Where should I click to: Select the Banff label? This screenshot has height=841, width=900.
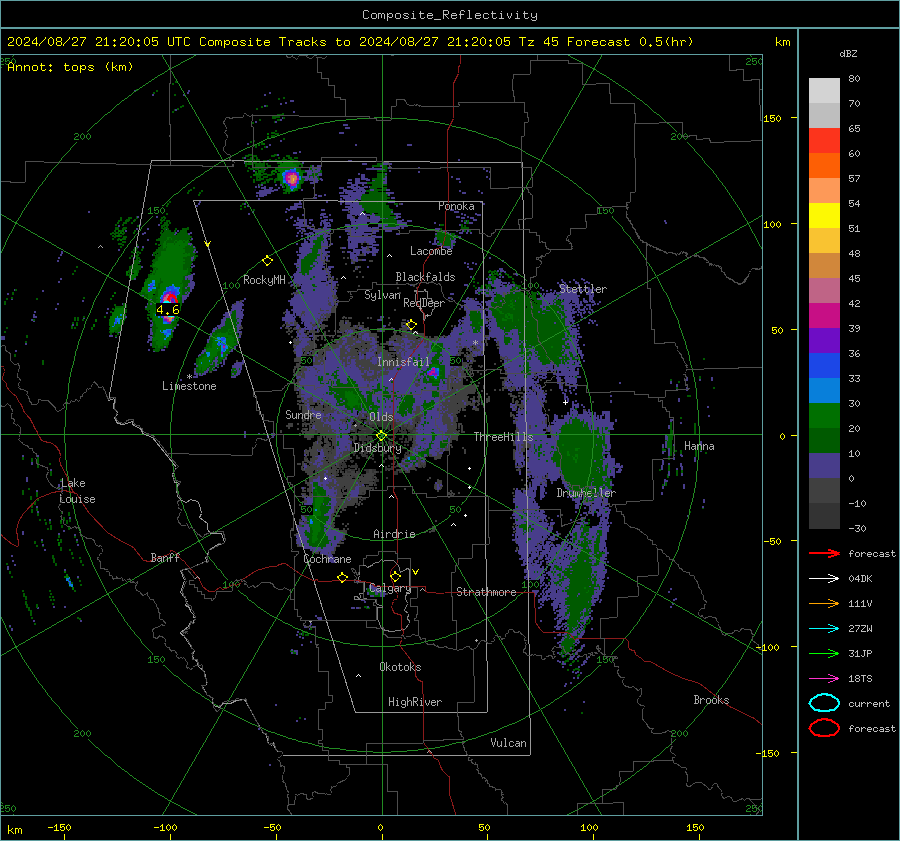pos(165,558)
